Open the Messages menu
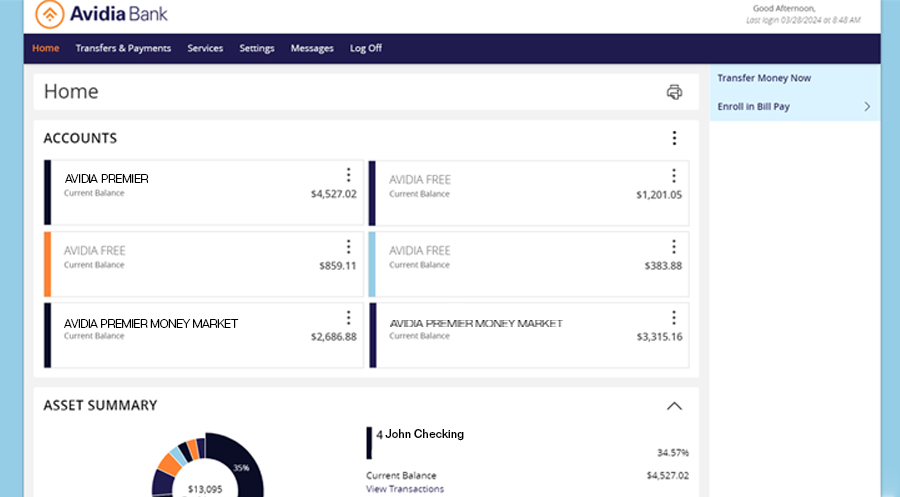The width and height of the screenshot is (900, 497). tap(312, 48)
